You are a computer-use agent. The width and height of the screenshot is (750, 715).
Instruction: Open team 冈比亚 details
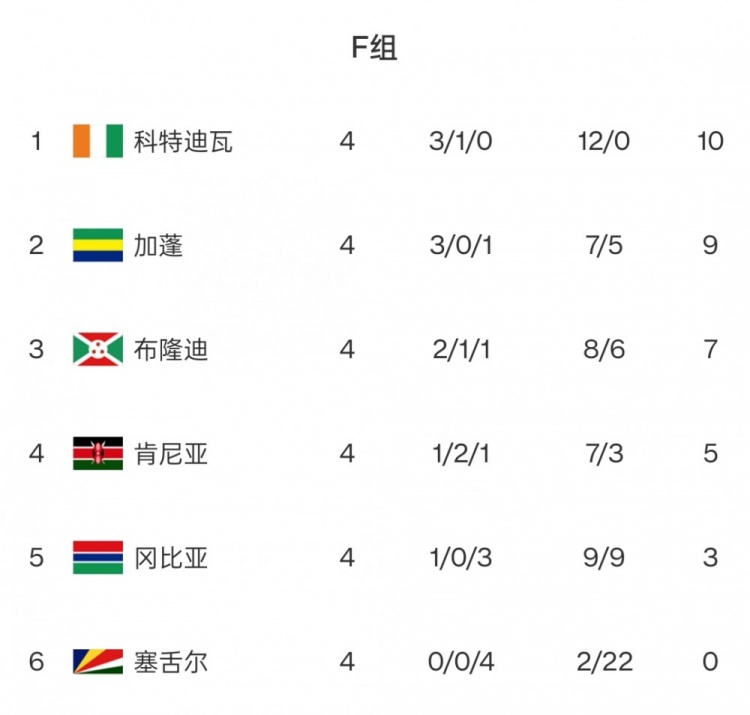point(170,557)
